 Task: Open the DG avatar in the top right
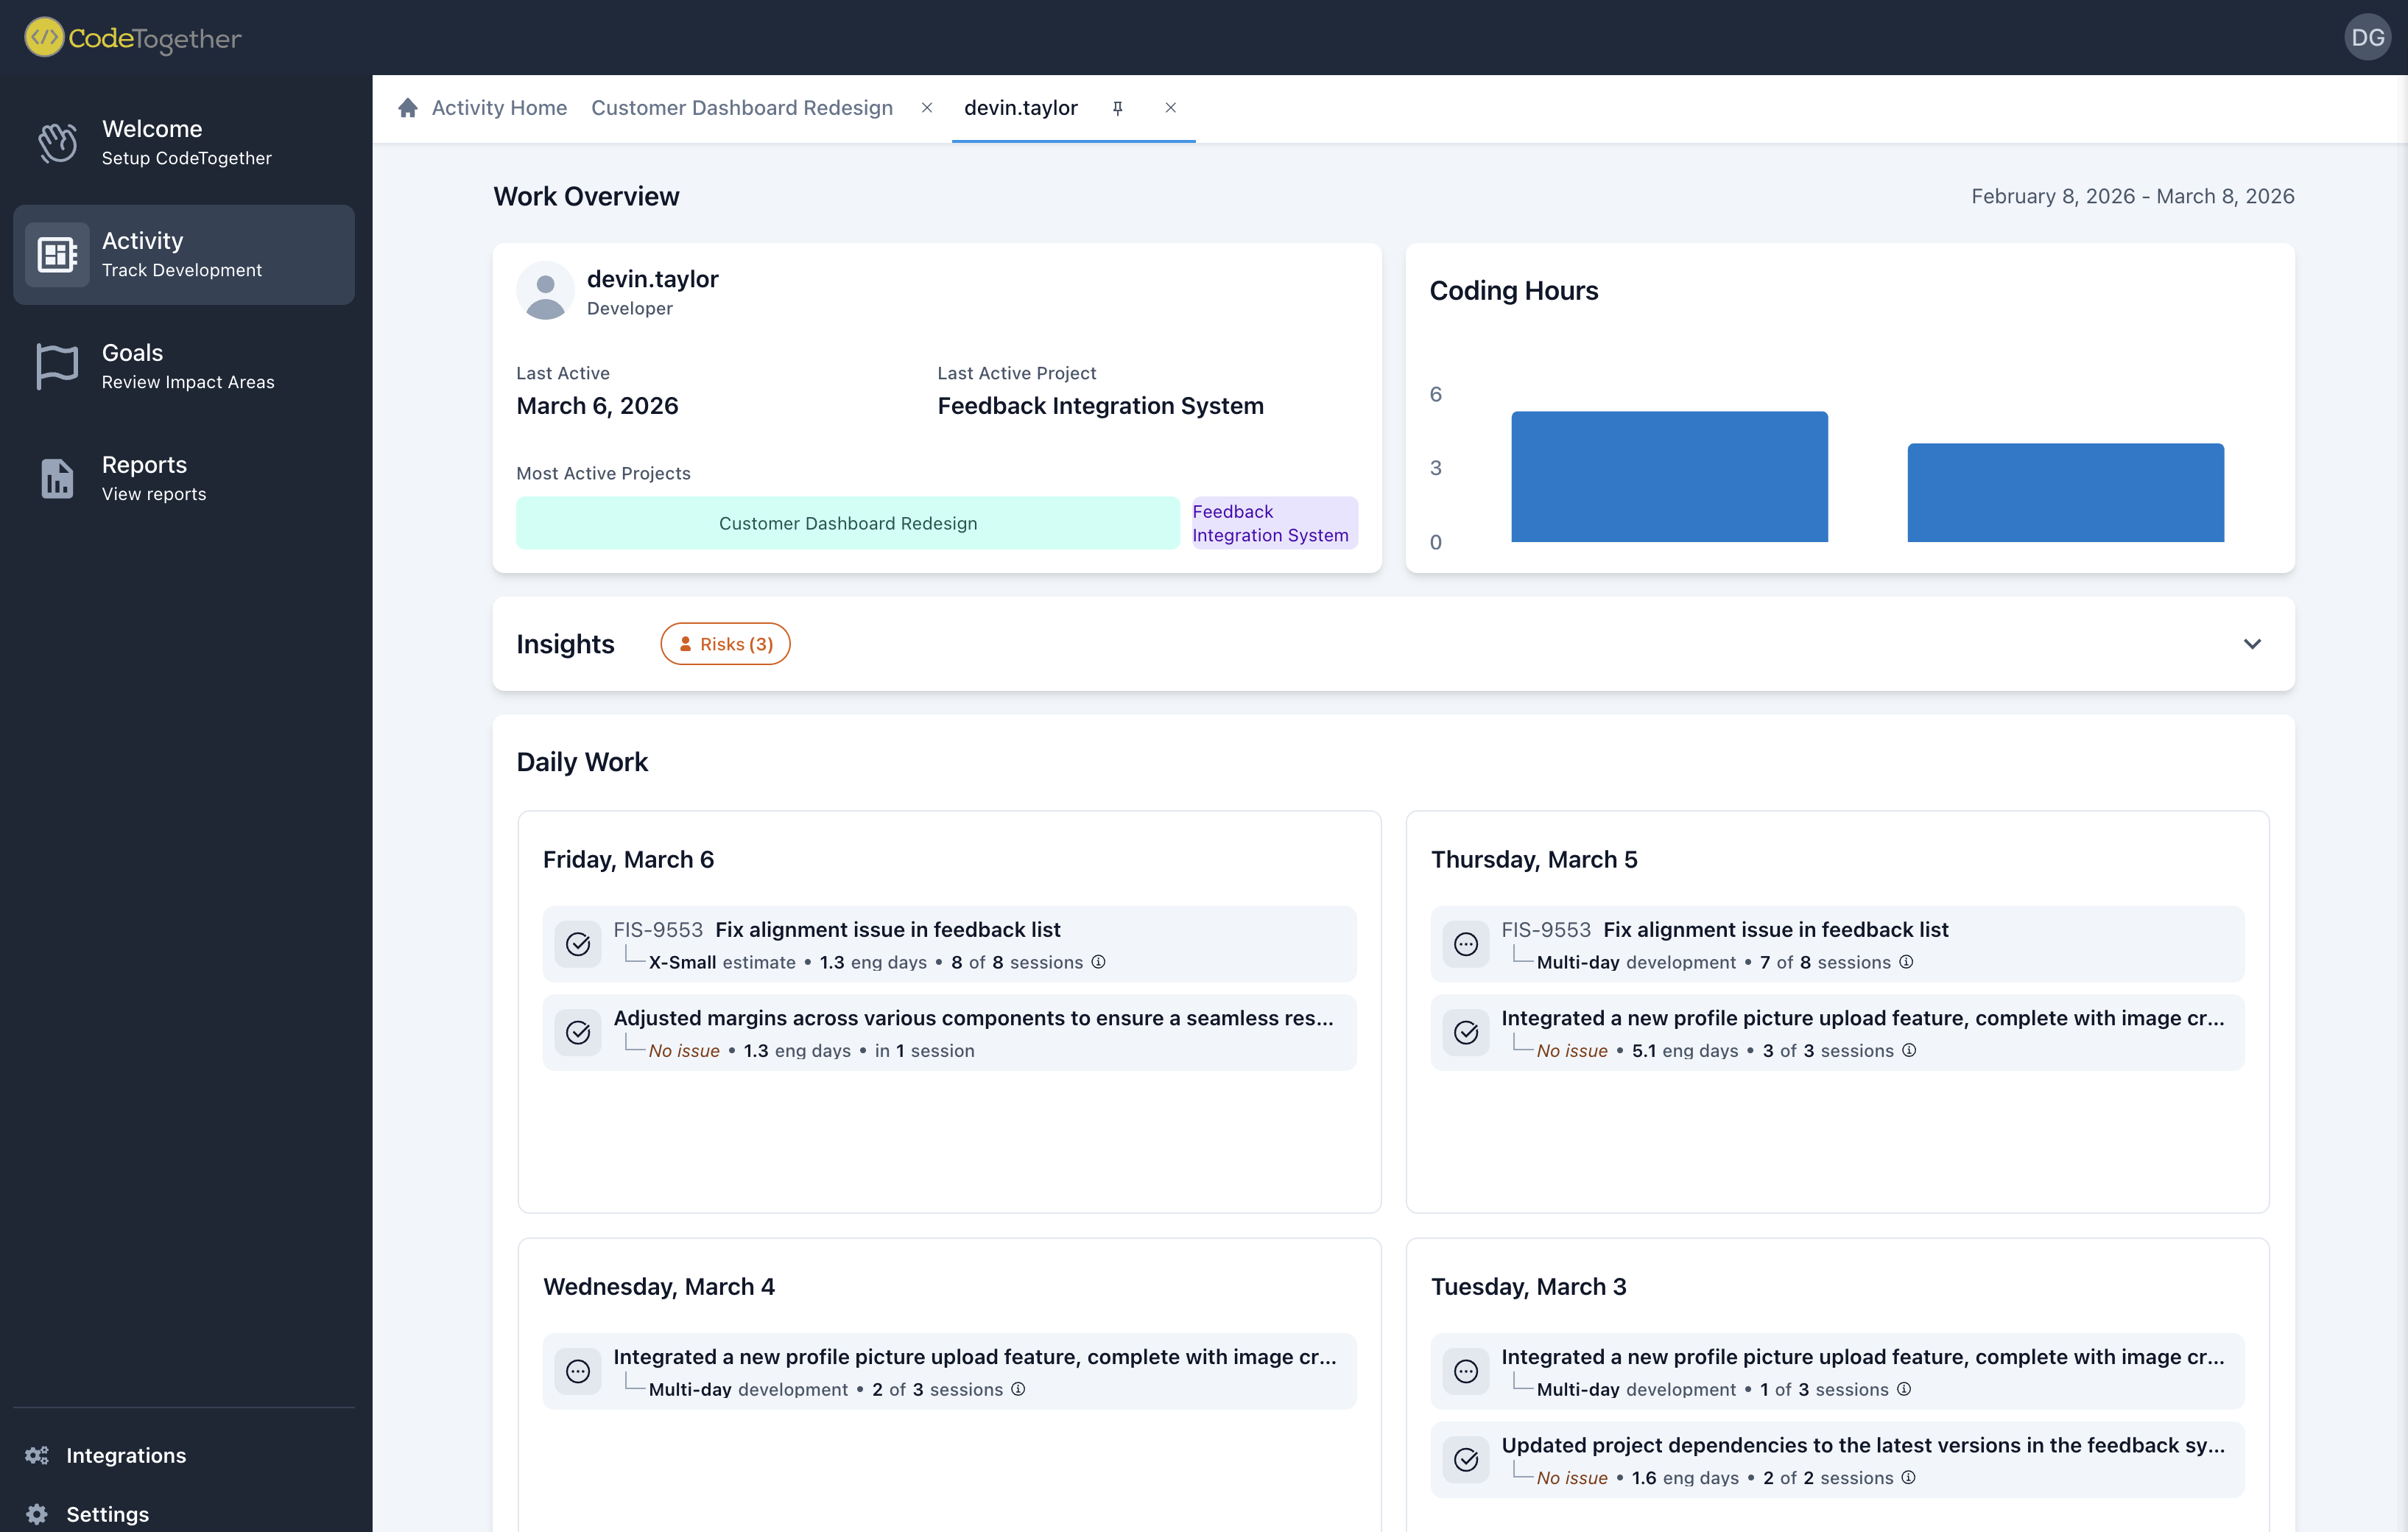point(2368,38)
